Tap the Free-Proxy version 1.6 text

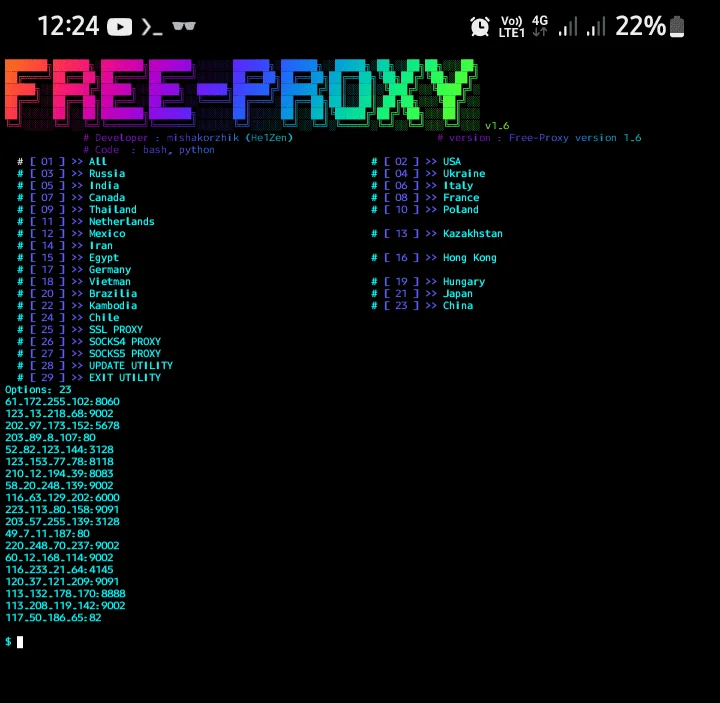(x=575, y=138)
